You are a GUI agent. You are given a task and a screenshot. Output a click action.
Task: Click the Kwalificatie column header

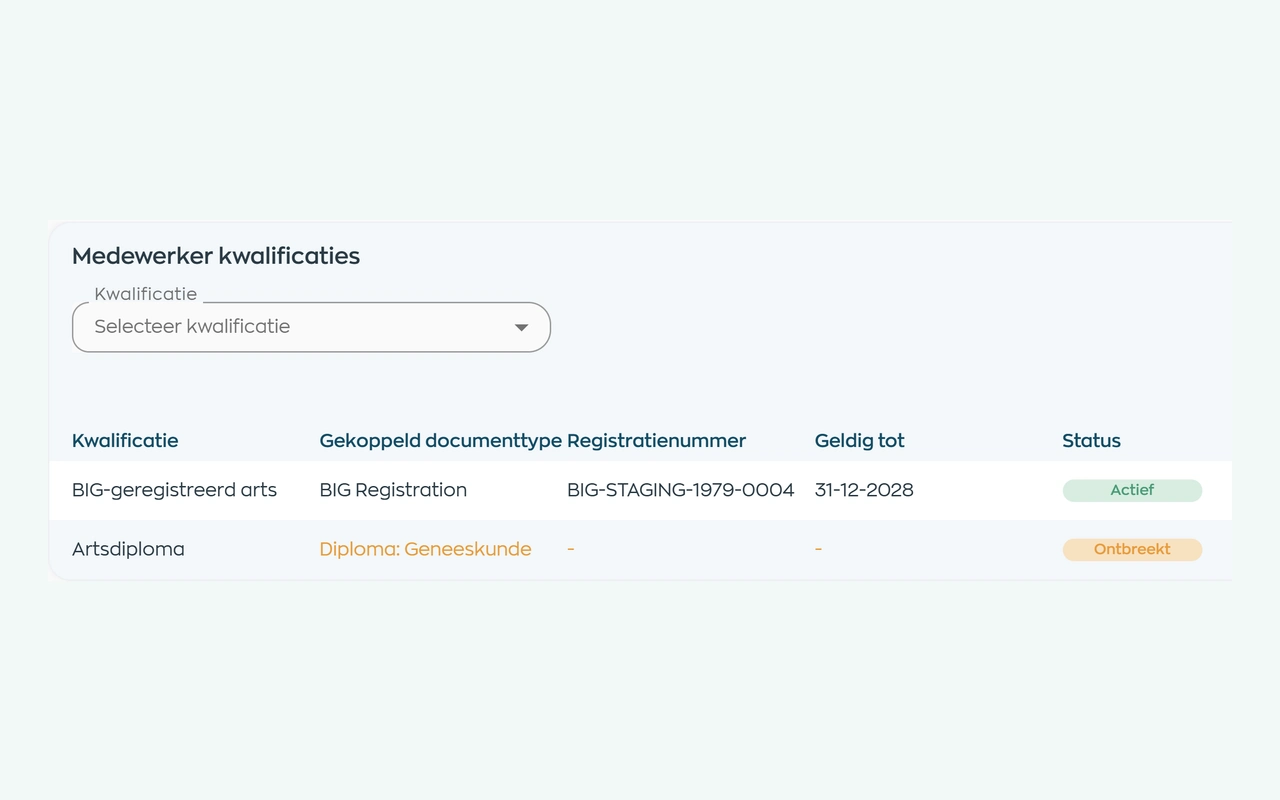click(x=125, y=441)
